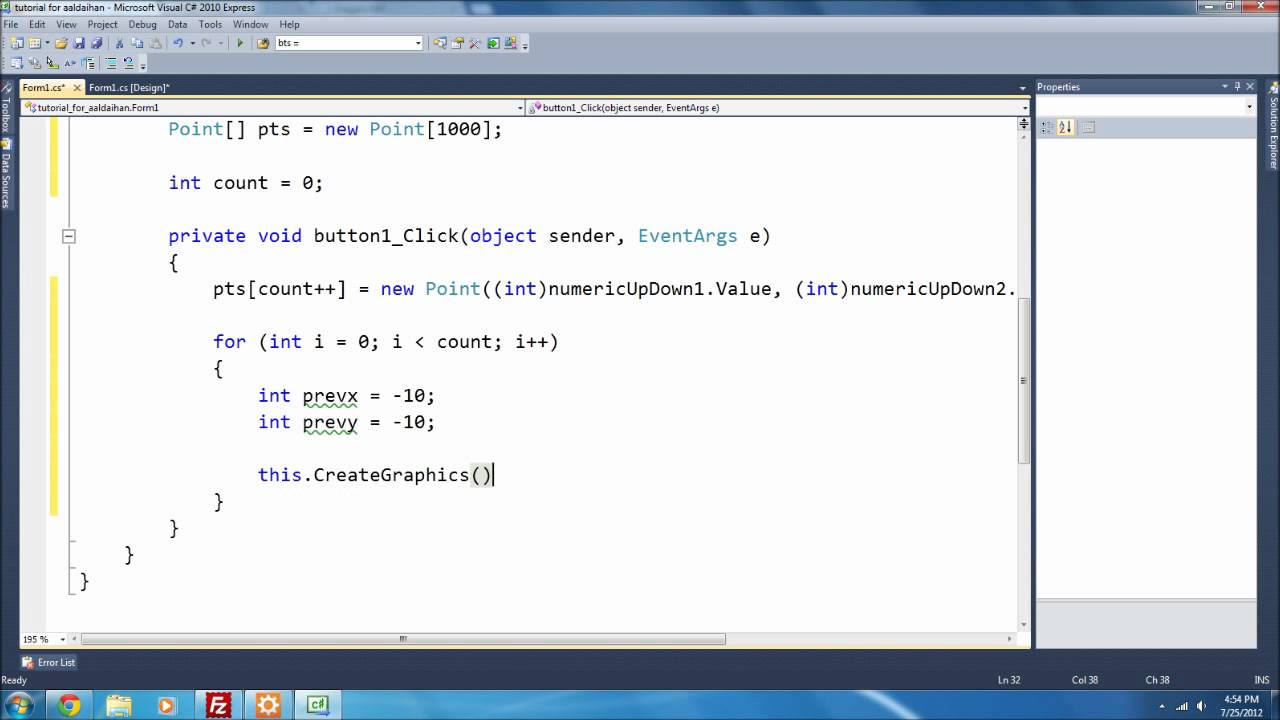
Task: Open the Properties Window toolbar icon
Action: [457, 43]
